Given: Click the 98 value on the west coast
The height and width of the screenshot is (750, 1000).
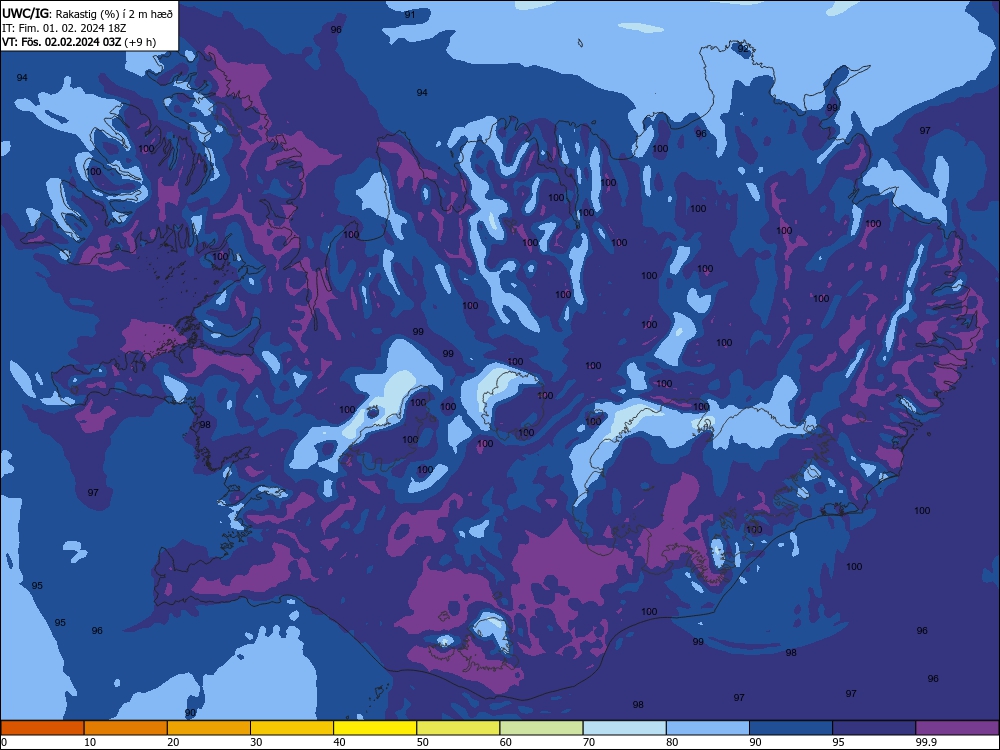Looking at the screenshot, I should pos(205,424).
